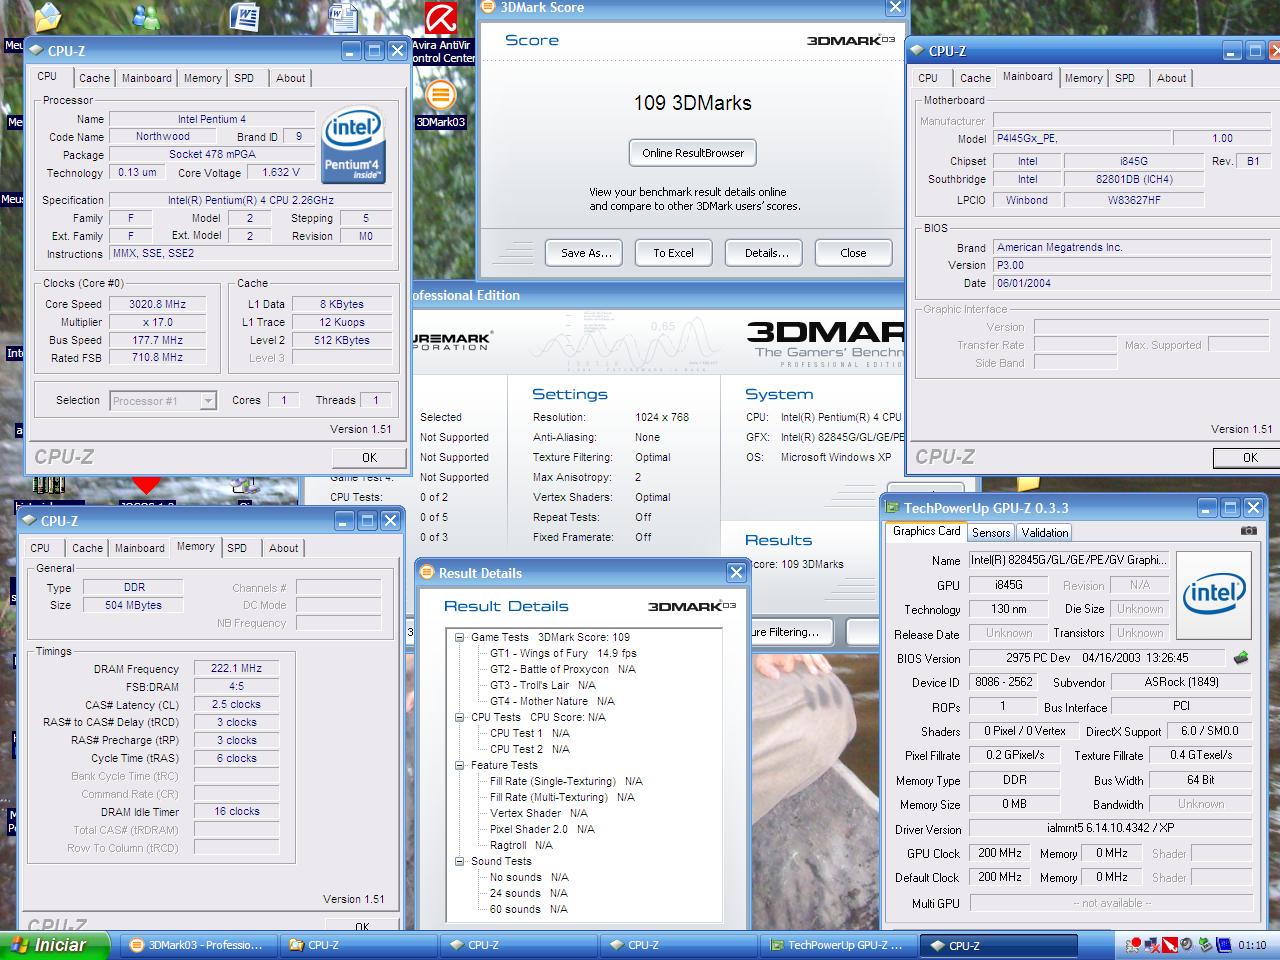Image resolution: width=1280 pixels, height=960 pixels.
Task: Click the GPU-Z title bar icon
Action: (894, 508)
